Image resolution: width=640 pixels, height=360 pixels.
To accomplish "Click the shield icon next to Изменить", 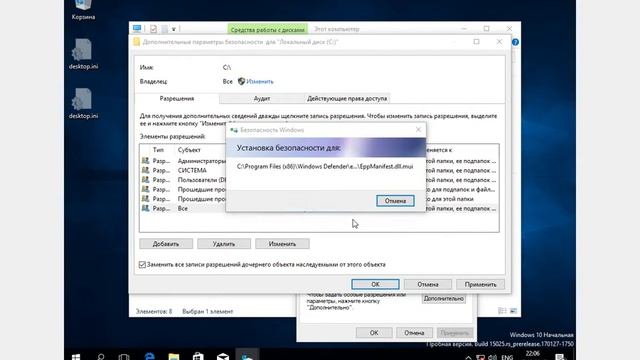I will (x=241, y=81).
